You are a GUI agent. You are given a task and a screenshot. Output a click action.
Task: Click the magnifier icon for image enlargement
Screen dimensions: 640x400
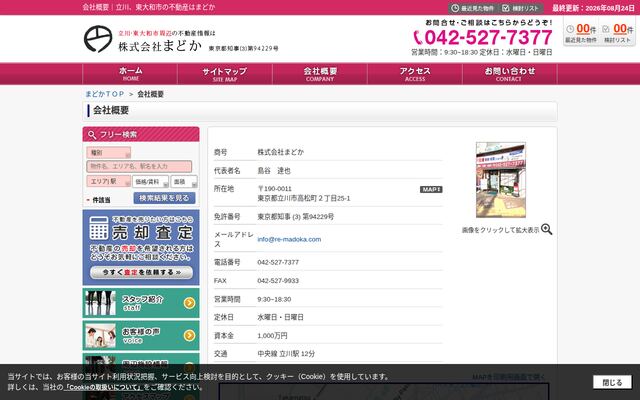[x=547, y=229]
